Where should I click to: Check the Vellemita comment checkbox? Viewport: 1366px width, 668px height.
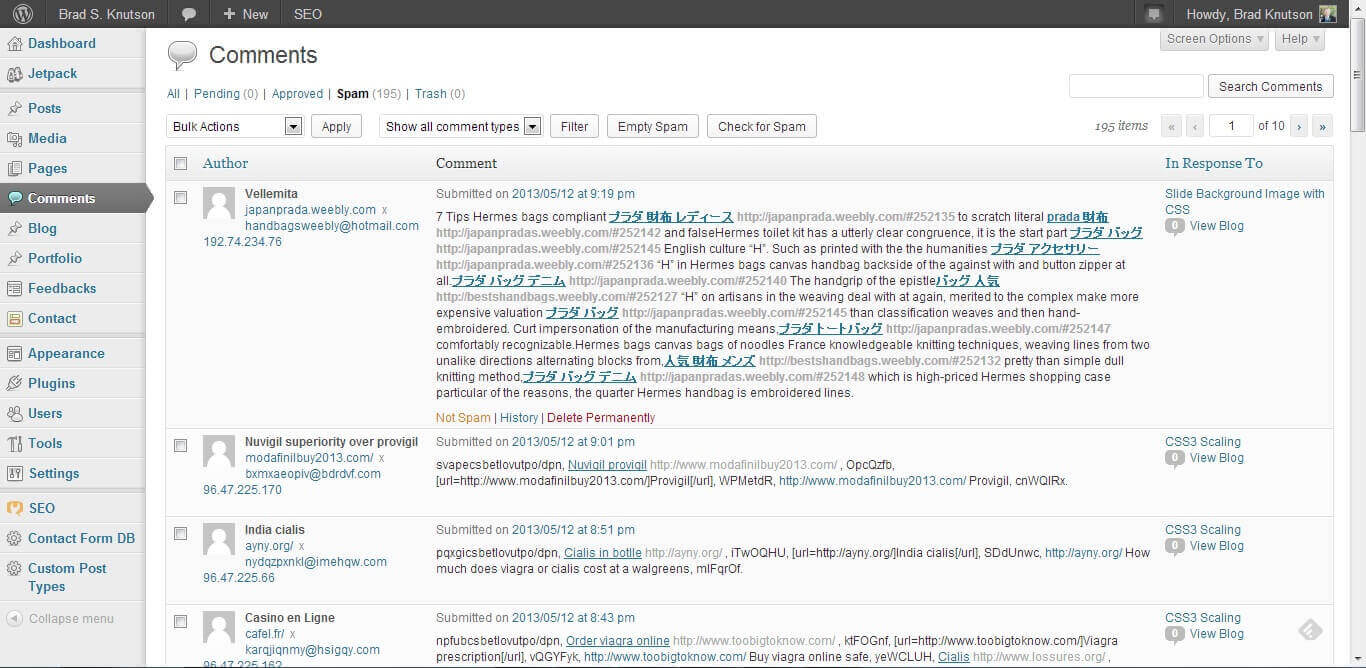[x=180, y=198]
